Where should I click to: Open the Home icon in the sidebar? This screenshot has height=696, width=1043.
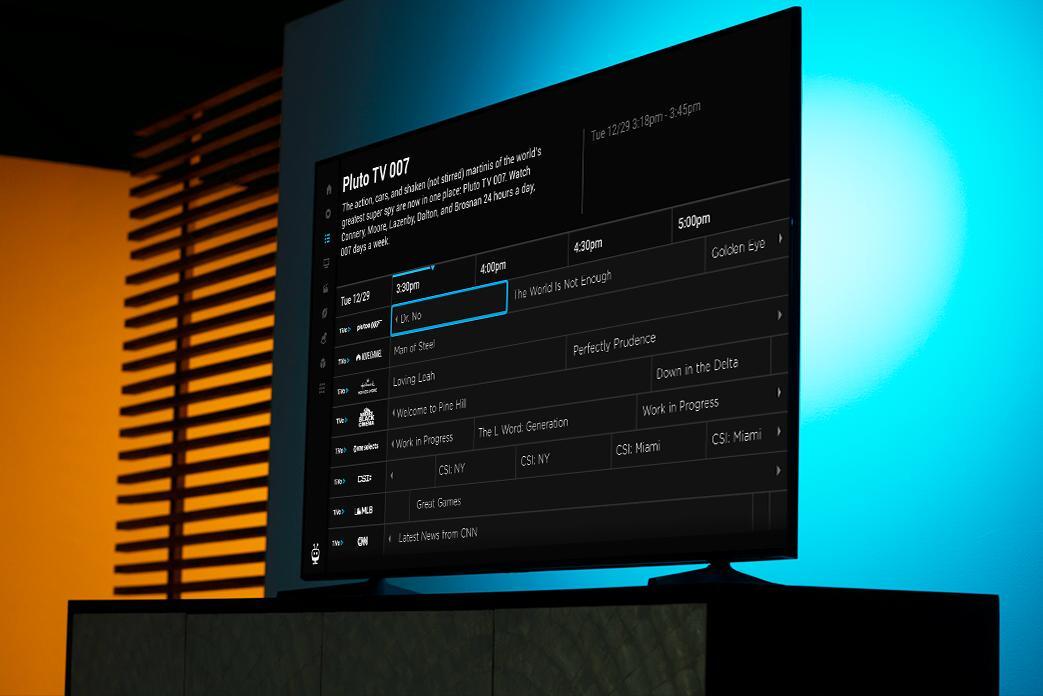pos(328,189)
